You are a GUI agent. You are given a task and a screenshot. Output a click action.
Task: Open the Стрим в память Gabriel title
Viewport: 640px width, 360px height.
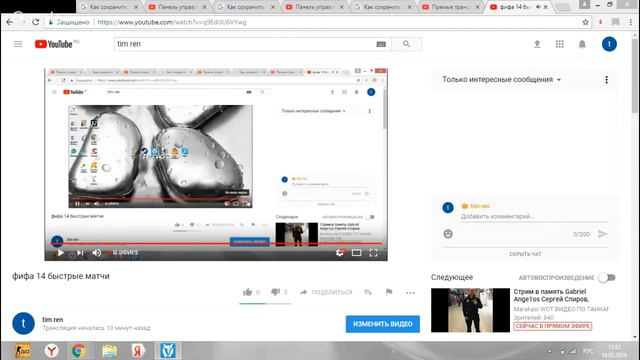coord(551,296)
